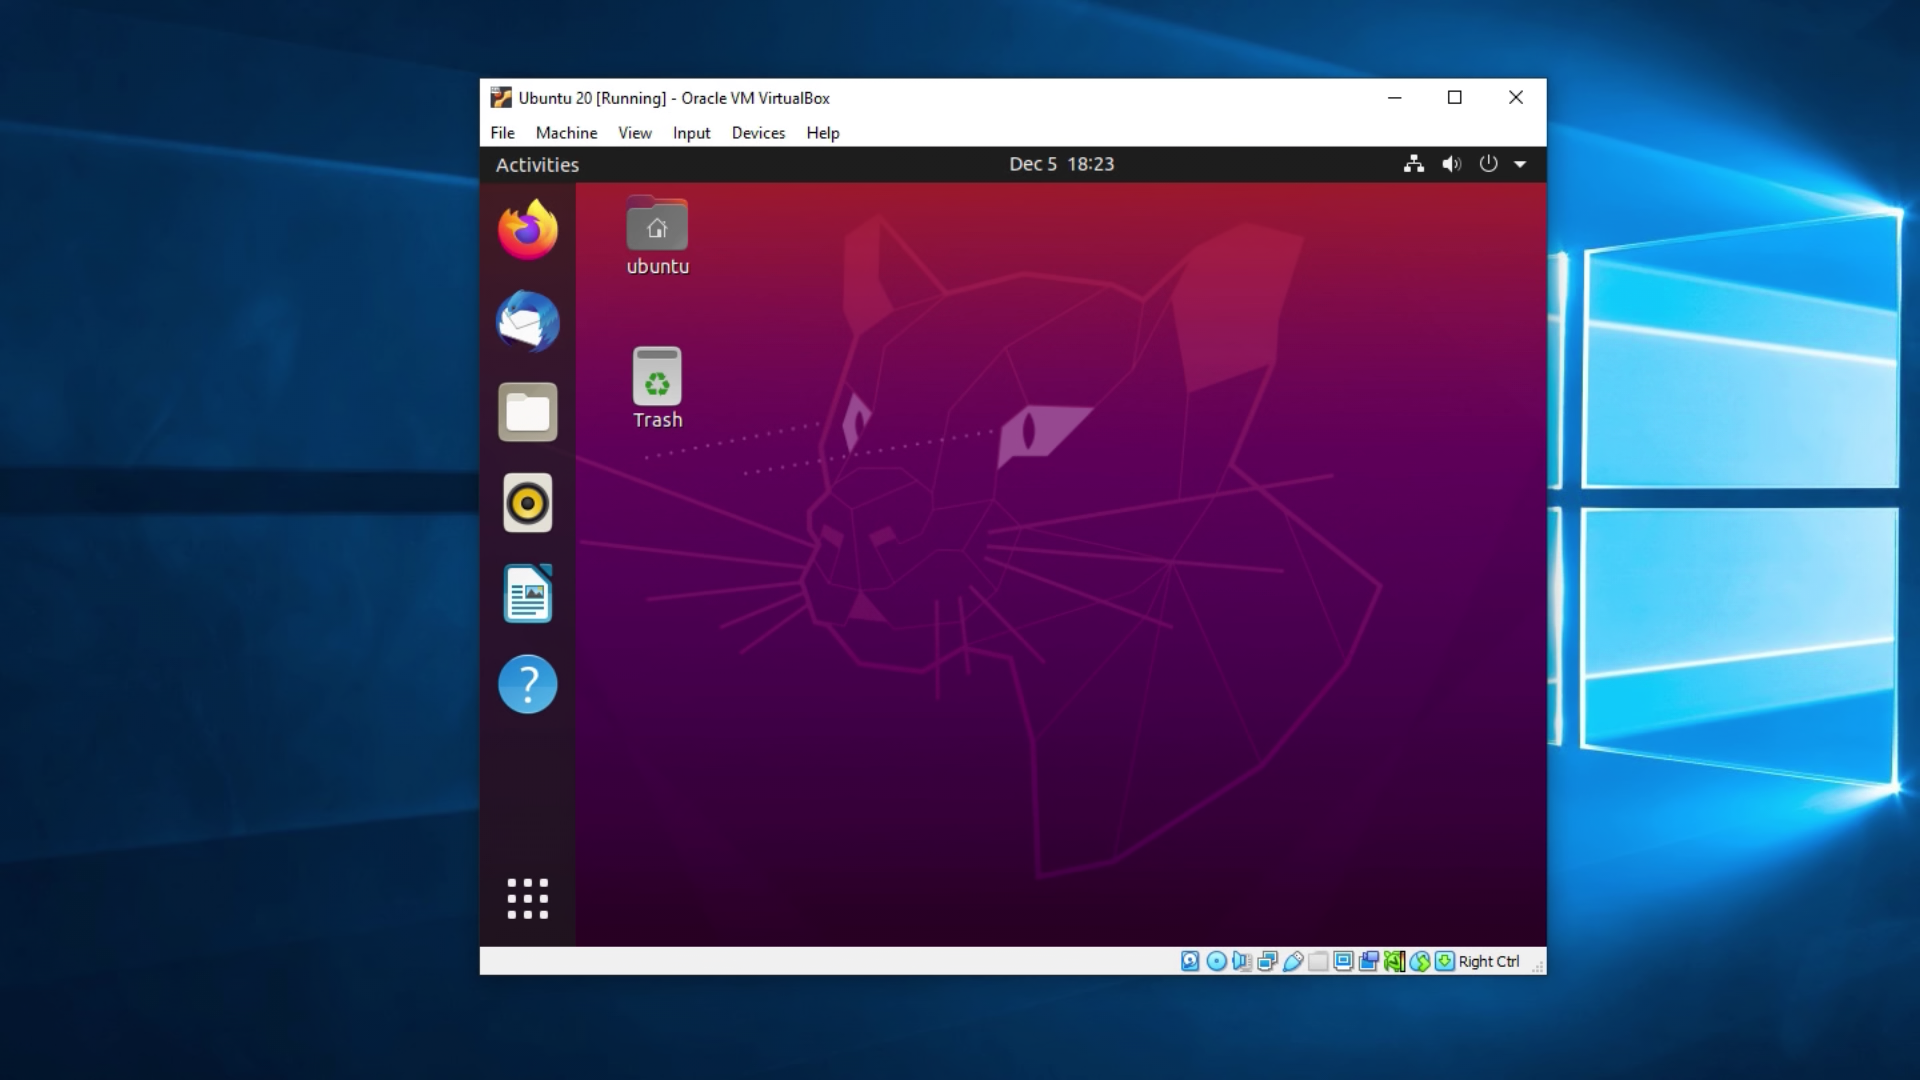Toggle the network connection status icon
This screenshot has width=1920, height=1080.
point(1412,164)
